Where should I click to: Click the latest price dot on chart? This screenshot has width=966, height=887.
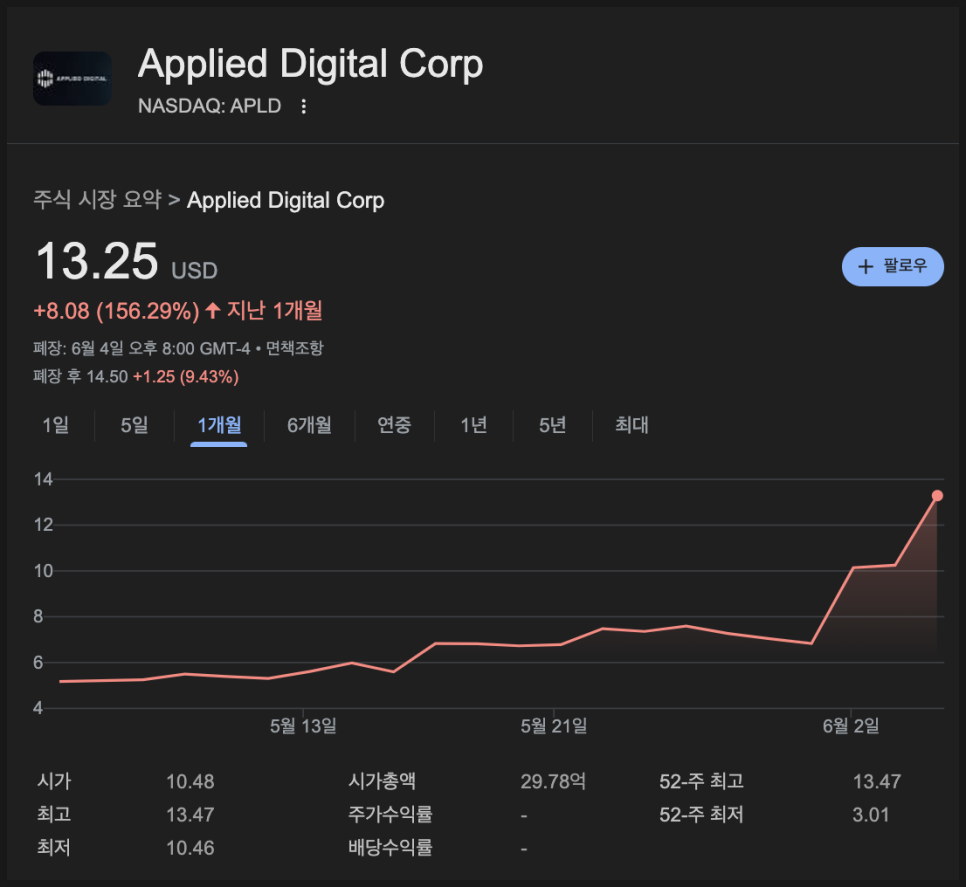(937, 496)
